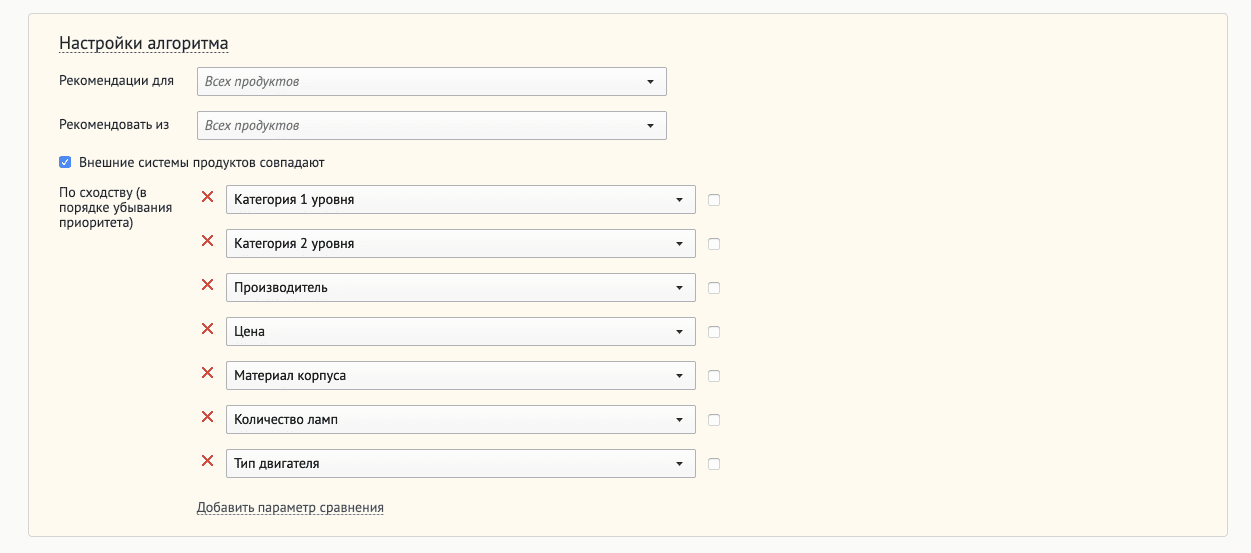Toggle the checkbox next to Производитель
The image size is (1251, 553).
tap(714, 288)
